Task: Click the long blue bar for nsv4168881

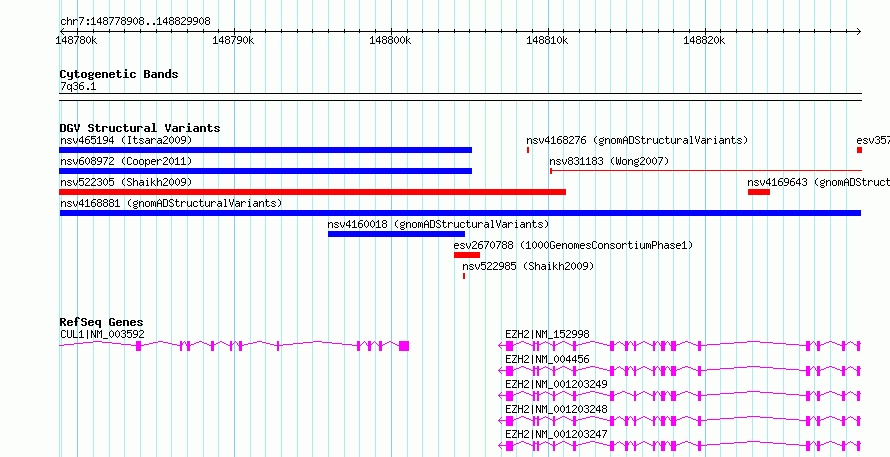Action: click(x=460, y=213)
